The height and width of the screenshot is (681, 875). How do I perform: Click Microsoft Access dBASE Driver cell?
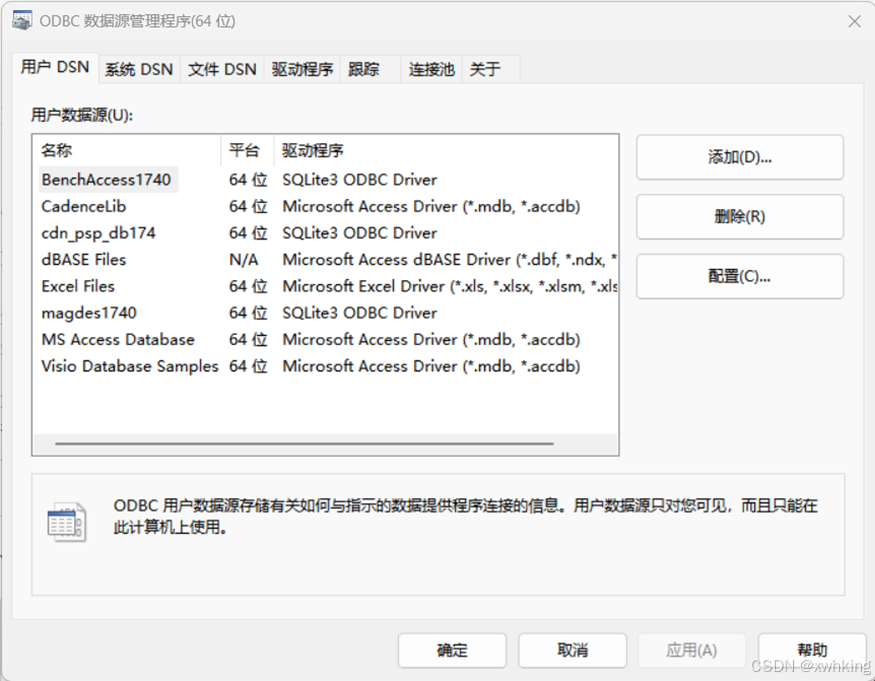[450, 260]
